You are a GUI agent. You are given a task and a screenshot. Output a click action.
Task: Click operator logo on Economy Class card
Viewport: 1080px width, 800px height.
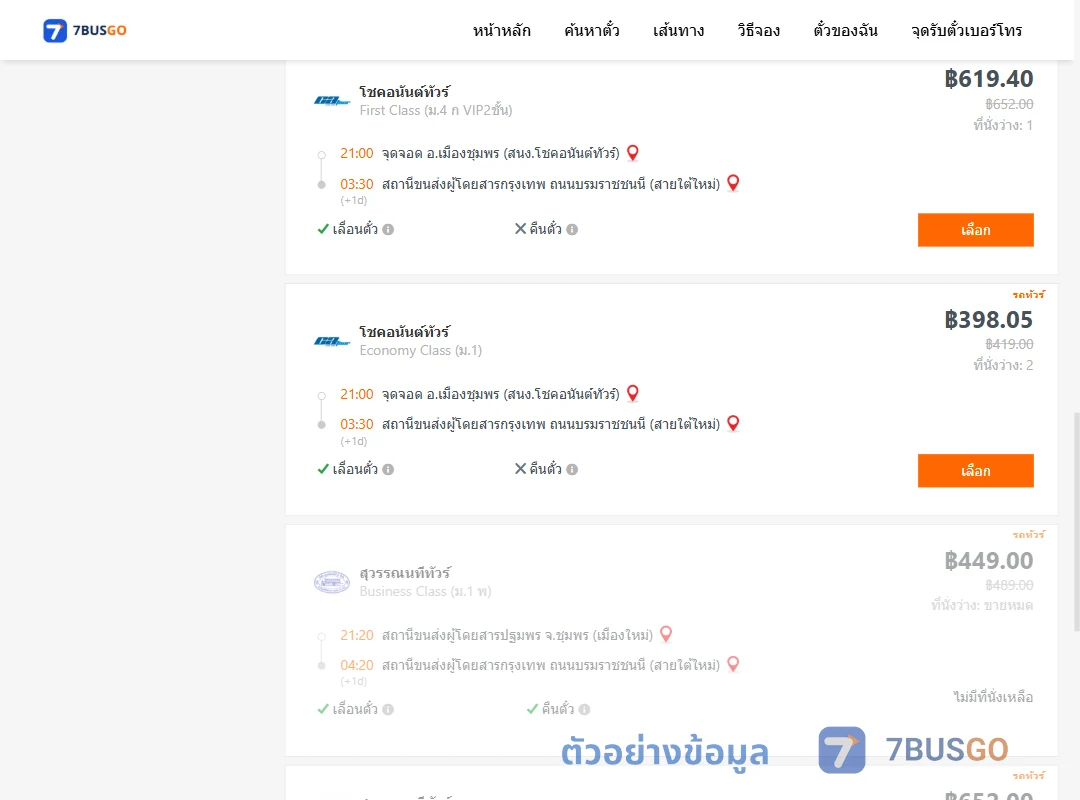[332, 341]
